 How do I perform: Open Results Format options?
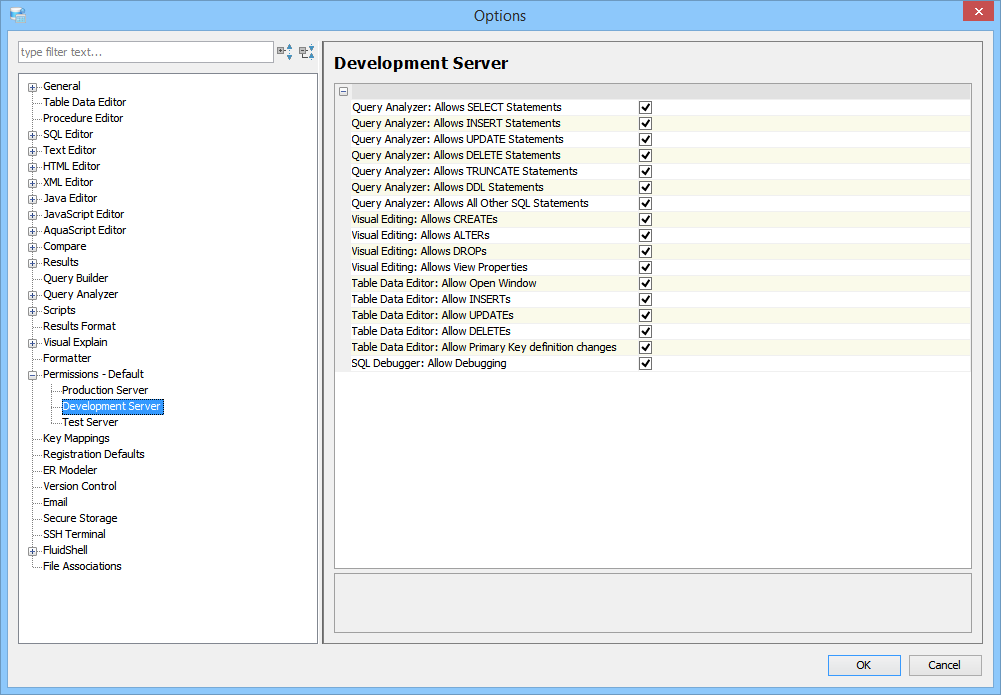(79, 326)
